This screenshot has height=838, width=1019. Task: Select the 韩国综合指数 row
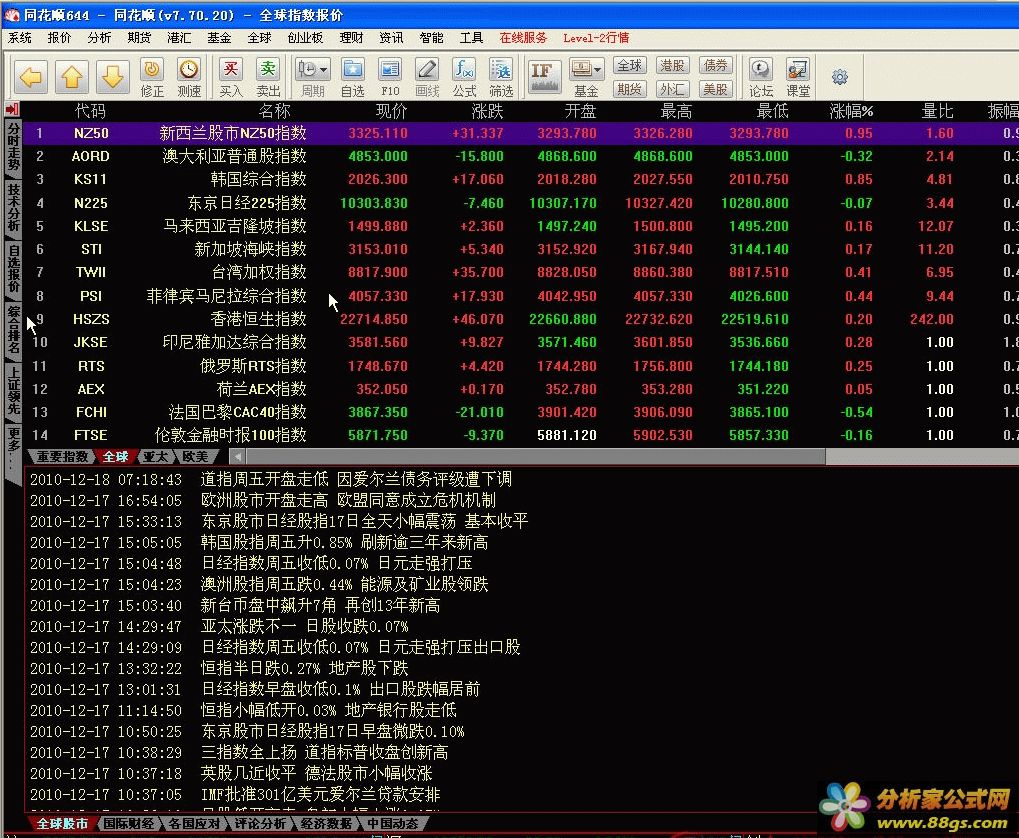pyautogui.click(x=521, y=179)
